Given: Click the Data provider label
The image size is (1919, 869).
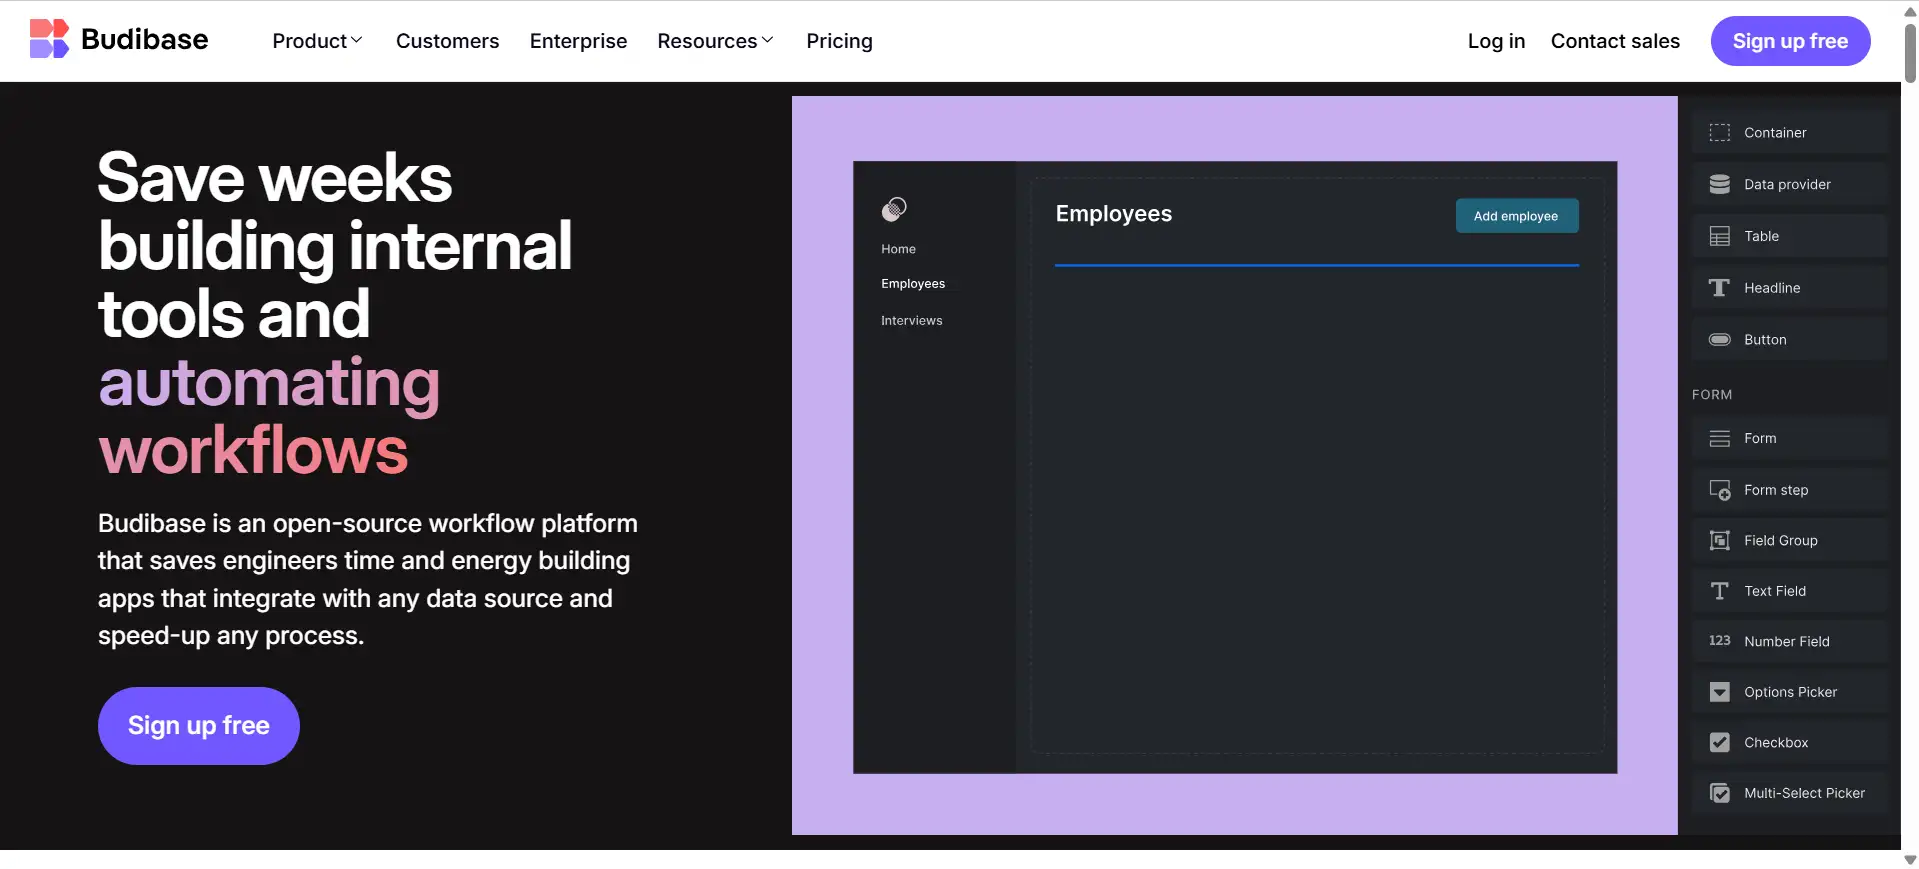Looking at the screenshot, I should coord(1787,184).
